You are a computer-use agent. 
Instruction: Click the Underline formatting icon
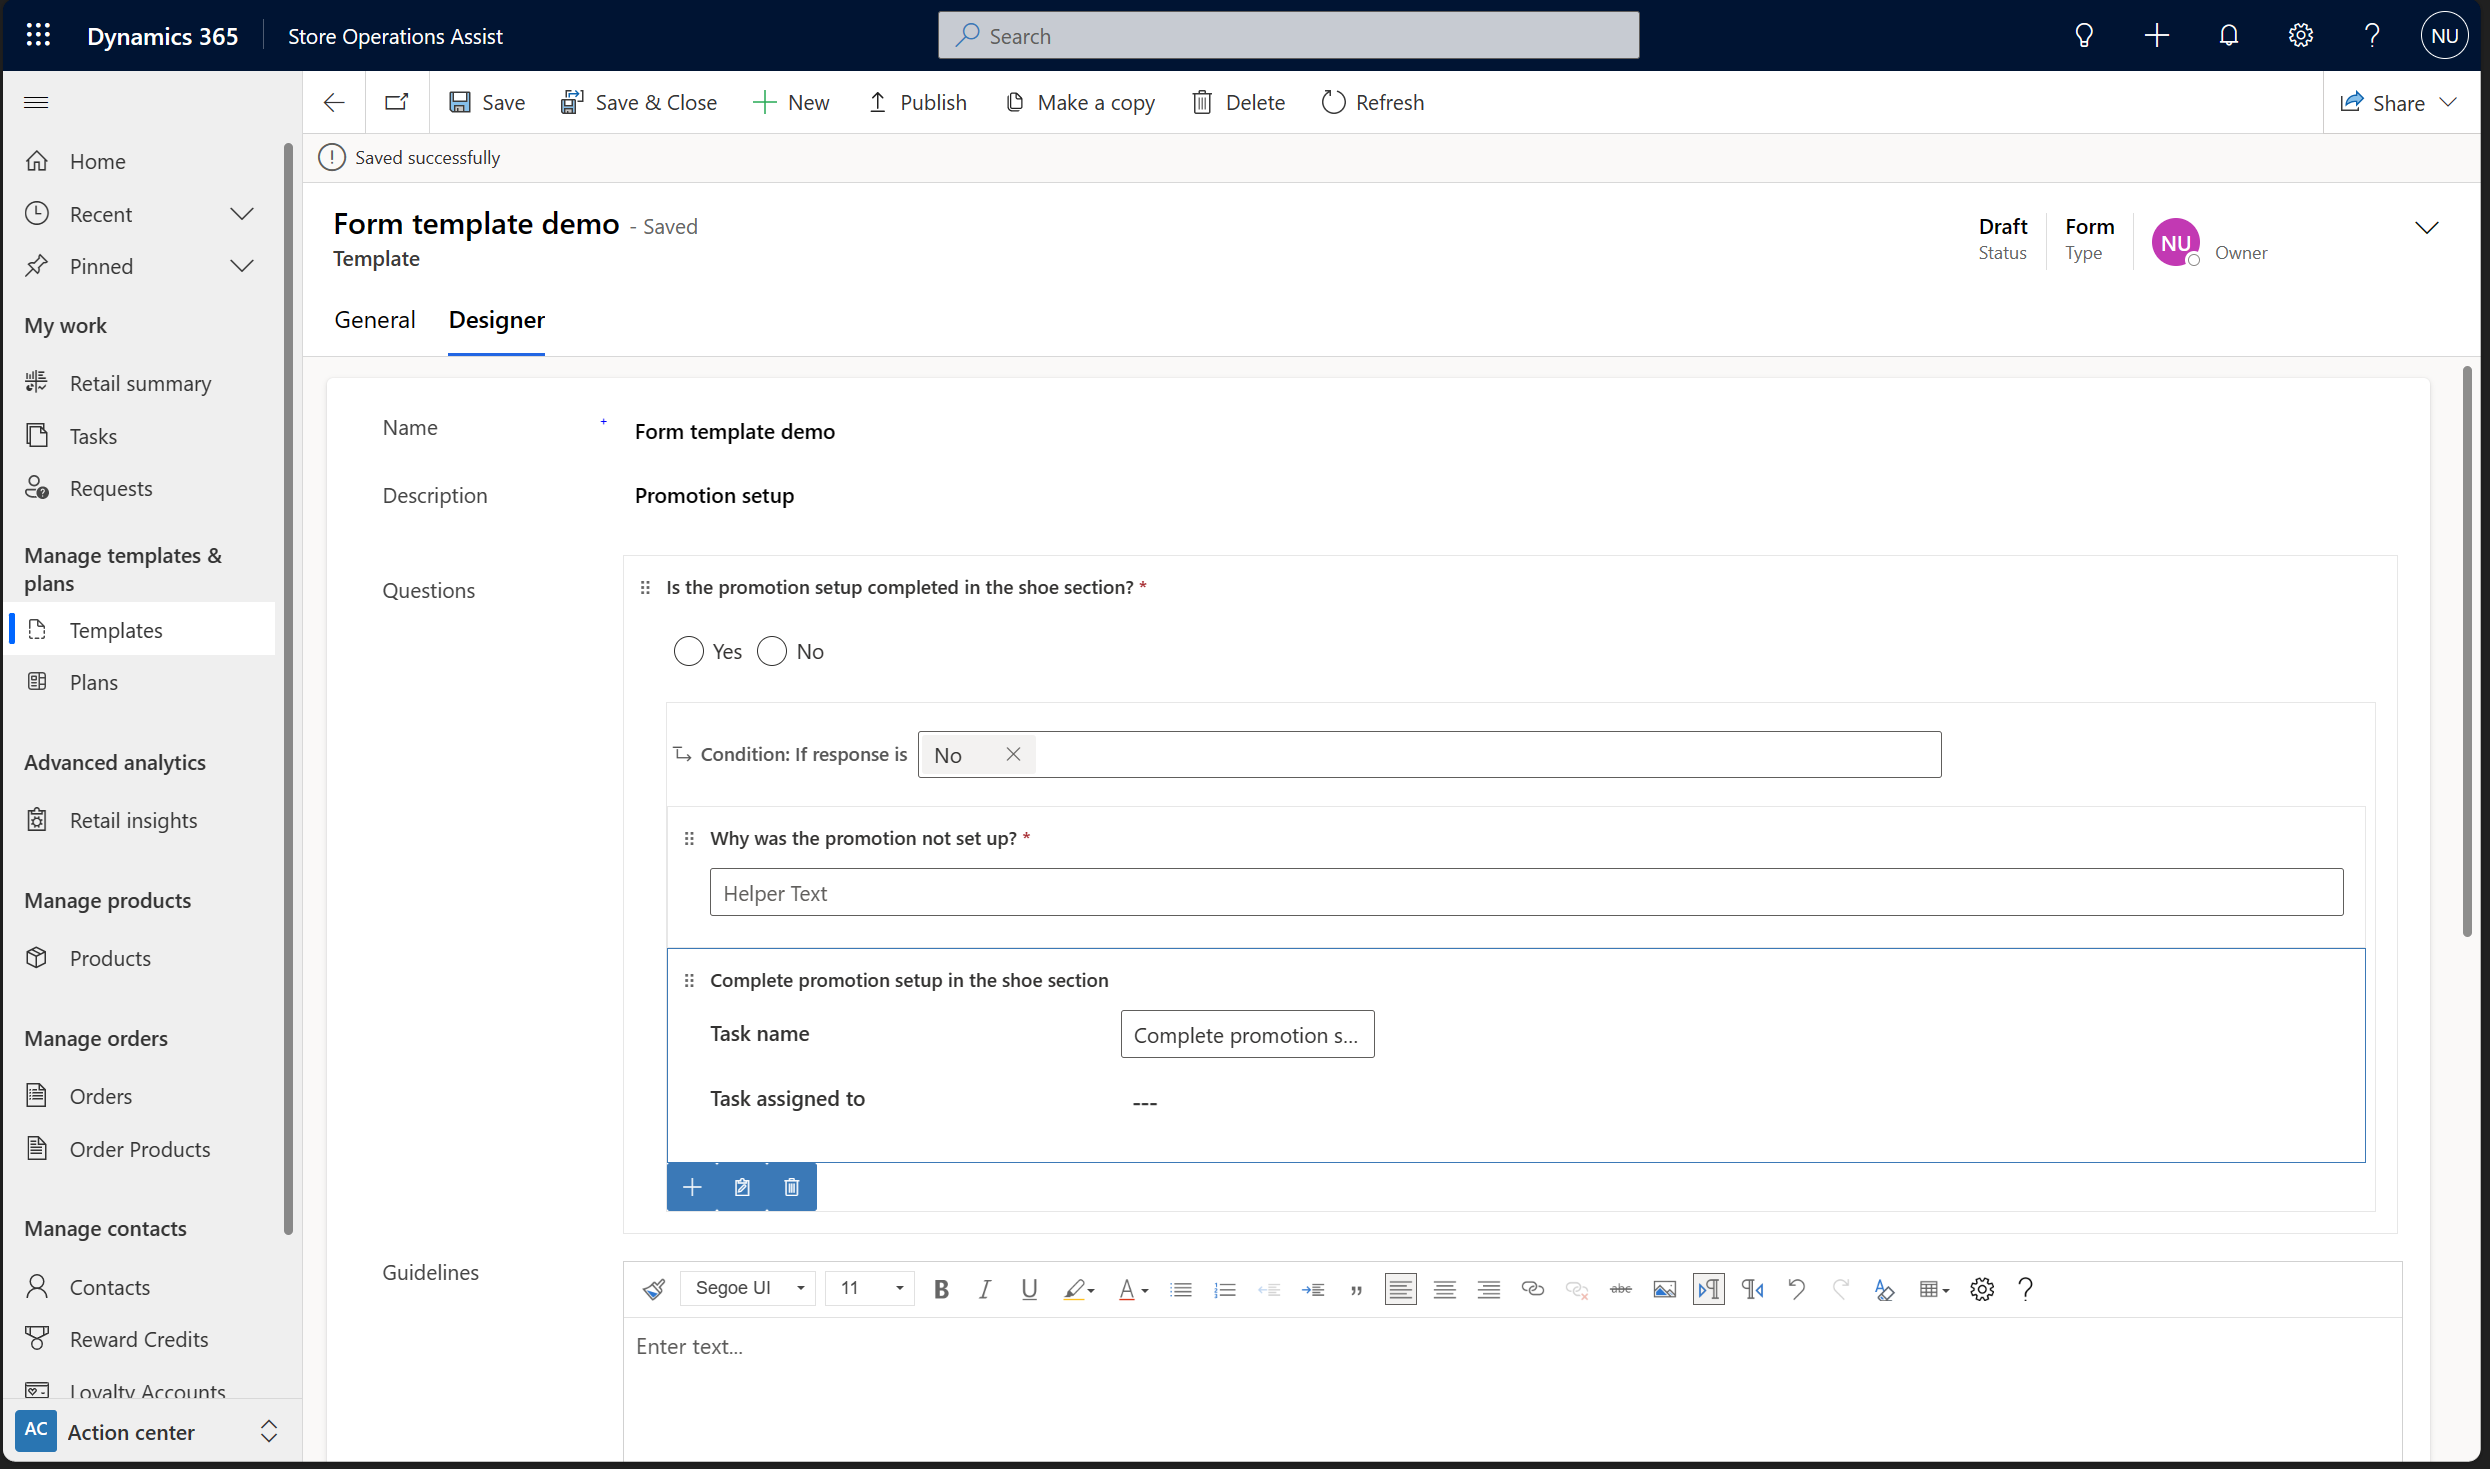tap(1026, 1289)
